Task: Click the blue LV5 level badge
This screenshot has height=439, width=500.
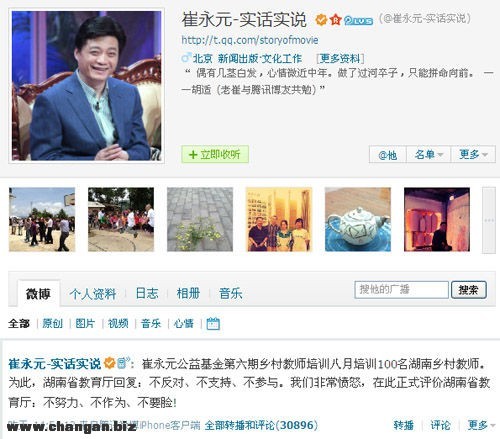Action: click(358, 20)
